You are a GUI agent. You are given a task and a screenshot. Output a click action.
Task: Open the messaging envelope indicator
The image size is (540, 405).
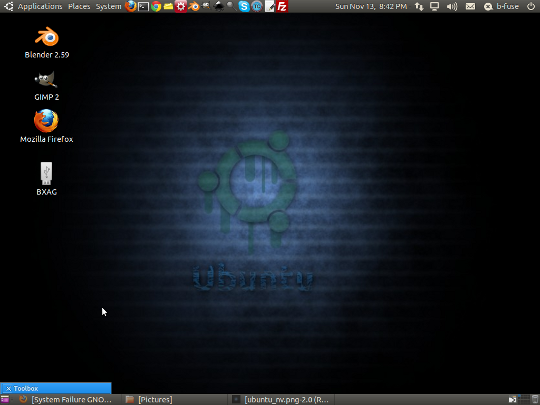pyautogui.click(x=470, y=6)
